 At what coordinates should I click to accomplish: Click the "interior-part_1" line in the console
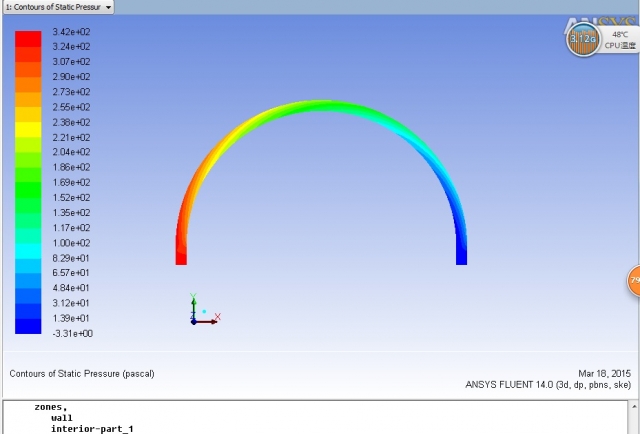click(x=92, y=429)
